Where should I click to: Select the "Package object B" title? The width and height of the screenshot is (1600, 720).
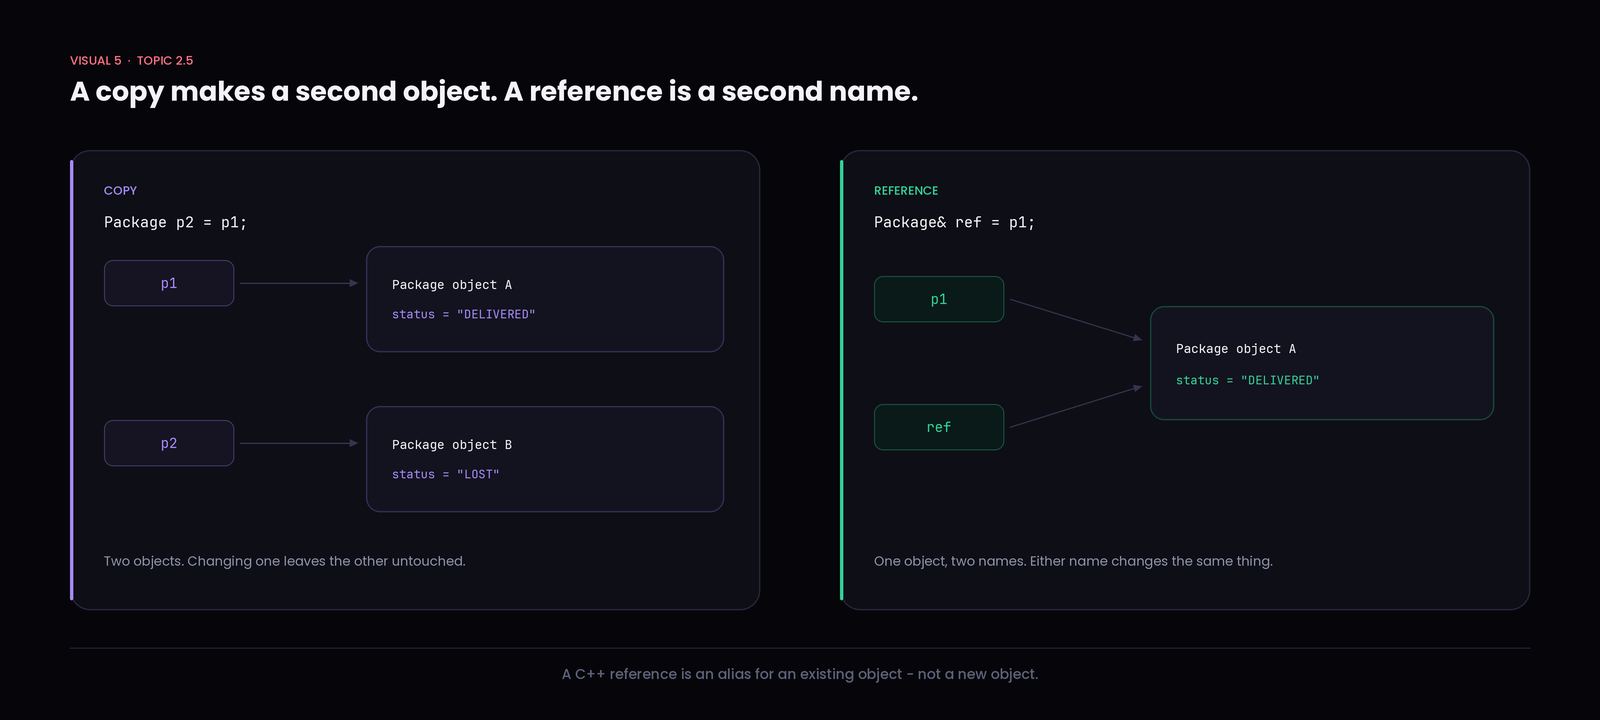tap(452, 445)
